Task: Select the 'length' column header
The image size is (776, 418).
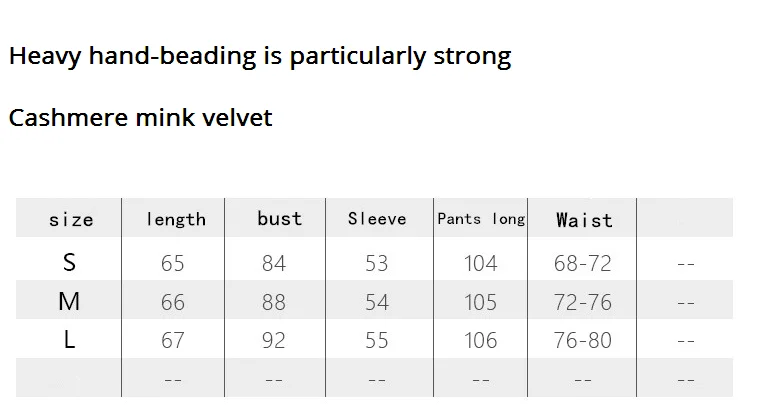Action: (176, 219)
